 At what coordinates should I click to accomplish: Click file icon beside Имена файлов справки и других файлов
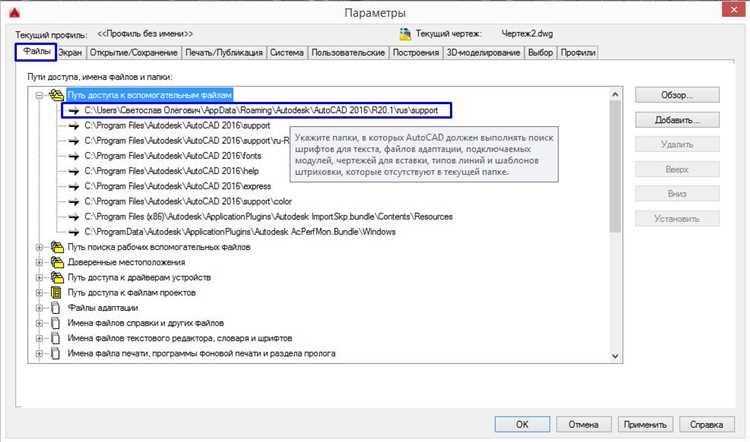pos(56,323)
